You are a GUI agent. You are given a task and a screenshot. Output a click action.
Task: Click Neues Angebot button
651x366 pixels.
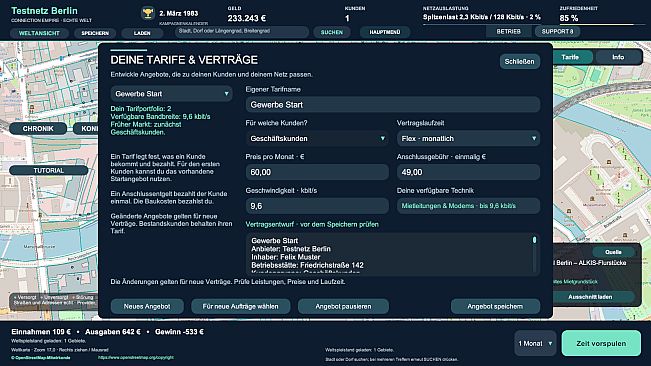pyautogui.click(x=147, y=306)
